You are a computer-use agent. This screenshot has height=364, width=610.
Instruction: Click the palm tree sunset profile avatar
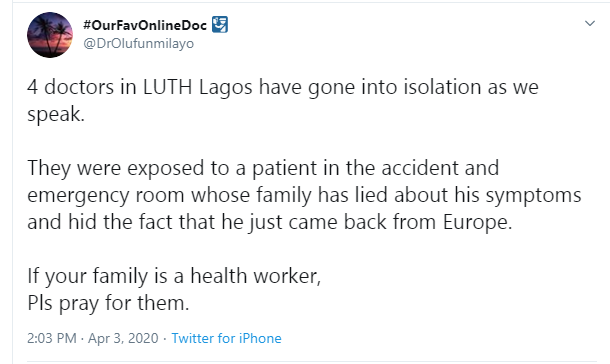50,35
